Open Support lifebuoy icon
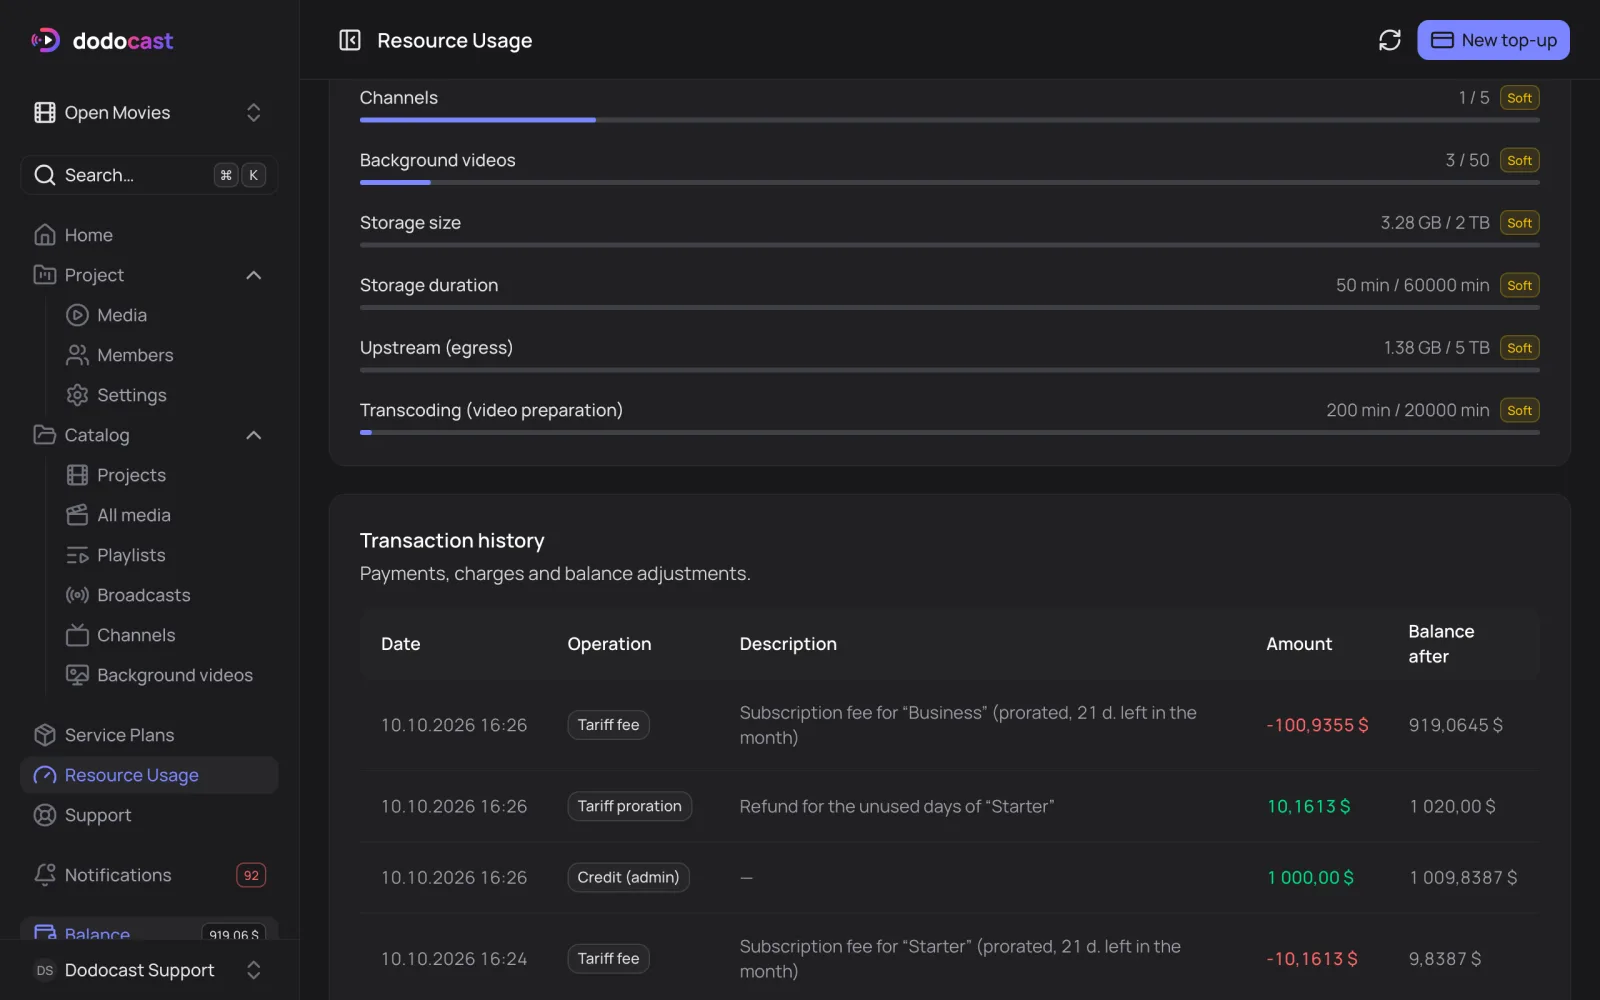The image size is (1600, 1000). 45,815
